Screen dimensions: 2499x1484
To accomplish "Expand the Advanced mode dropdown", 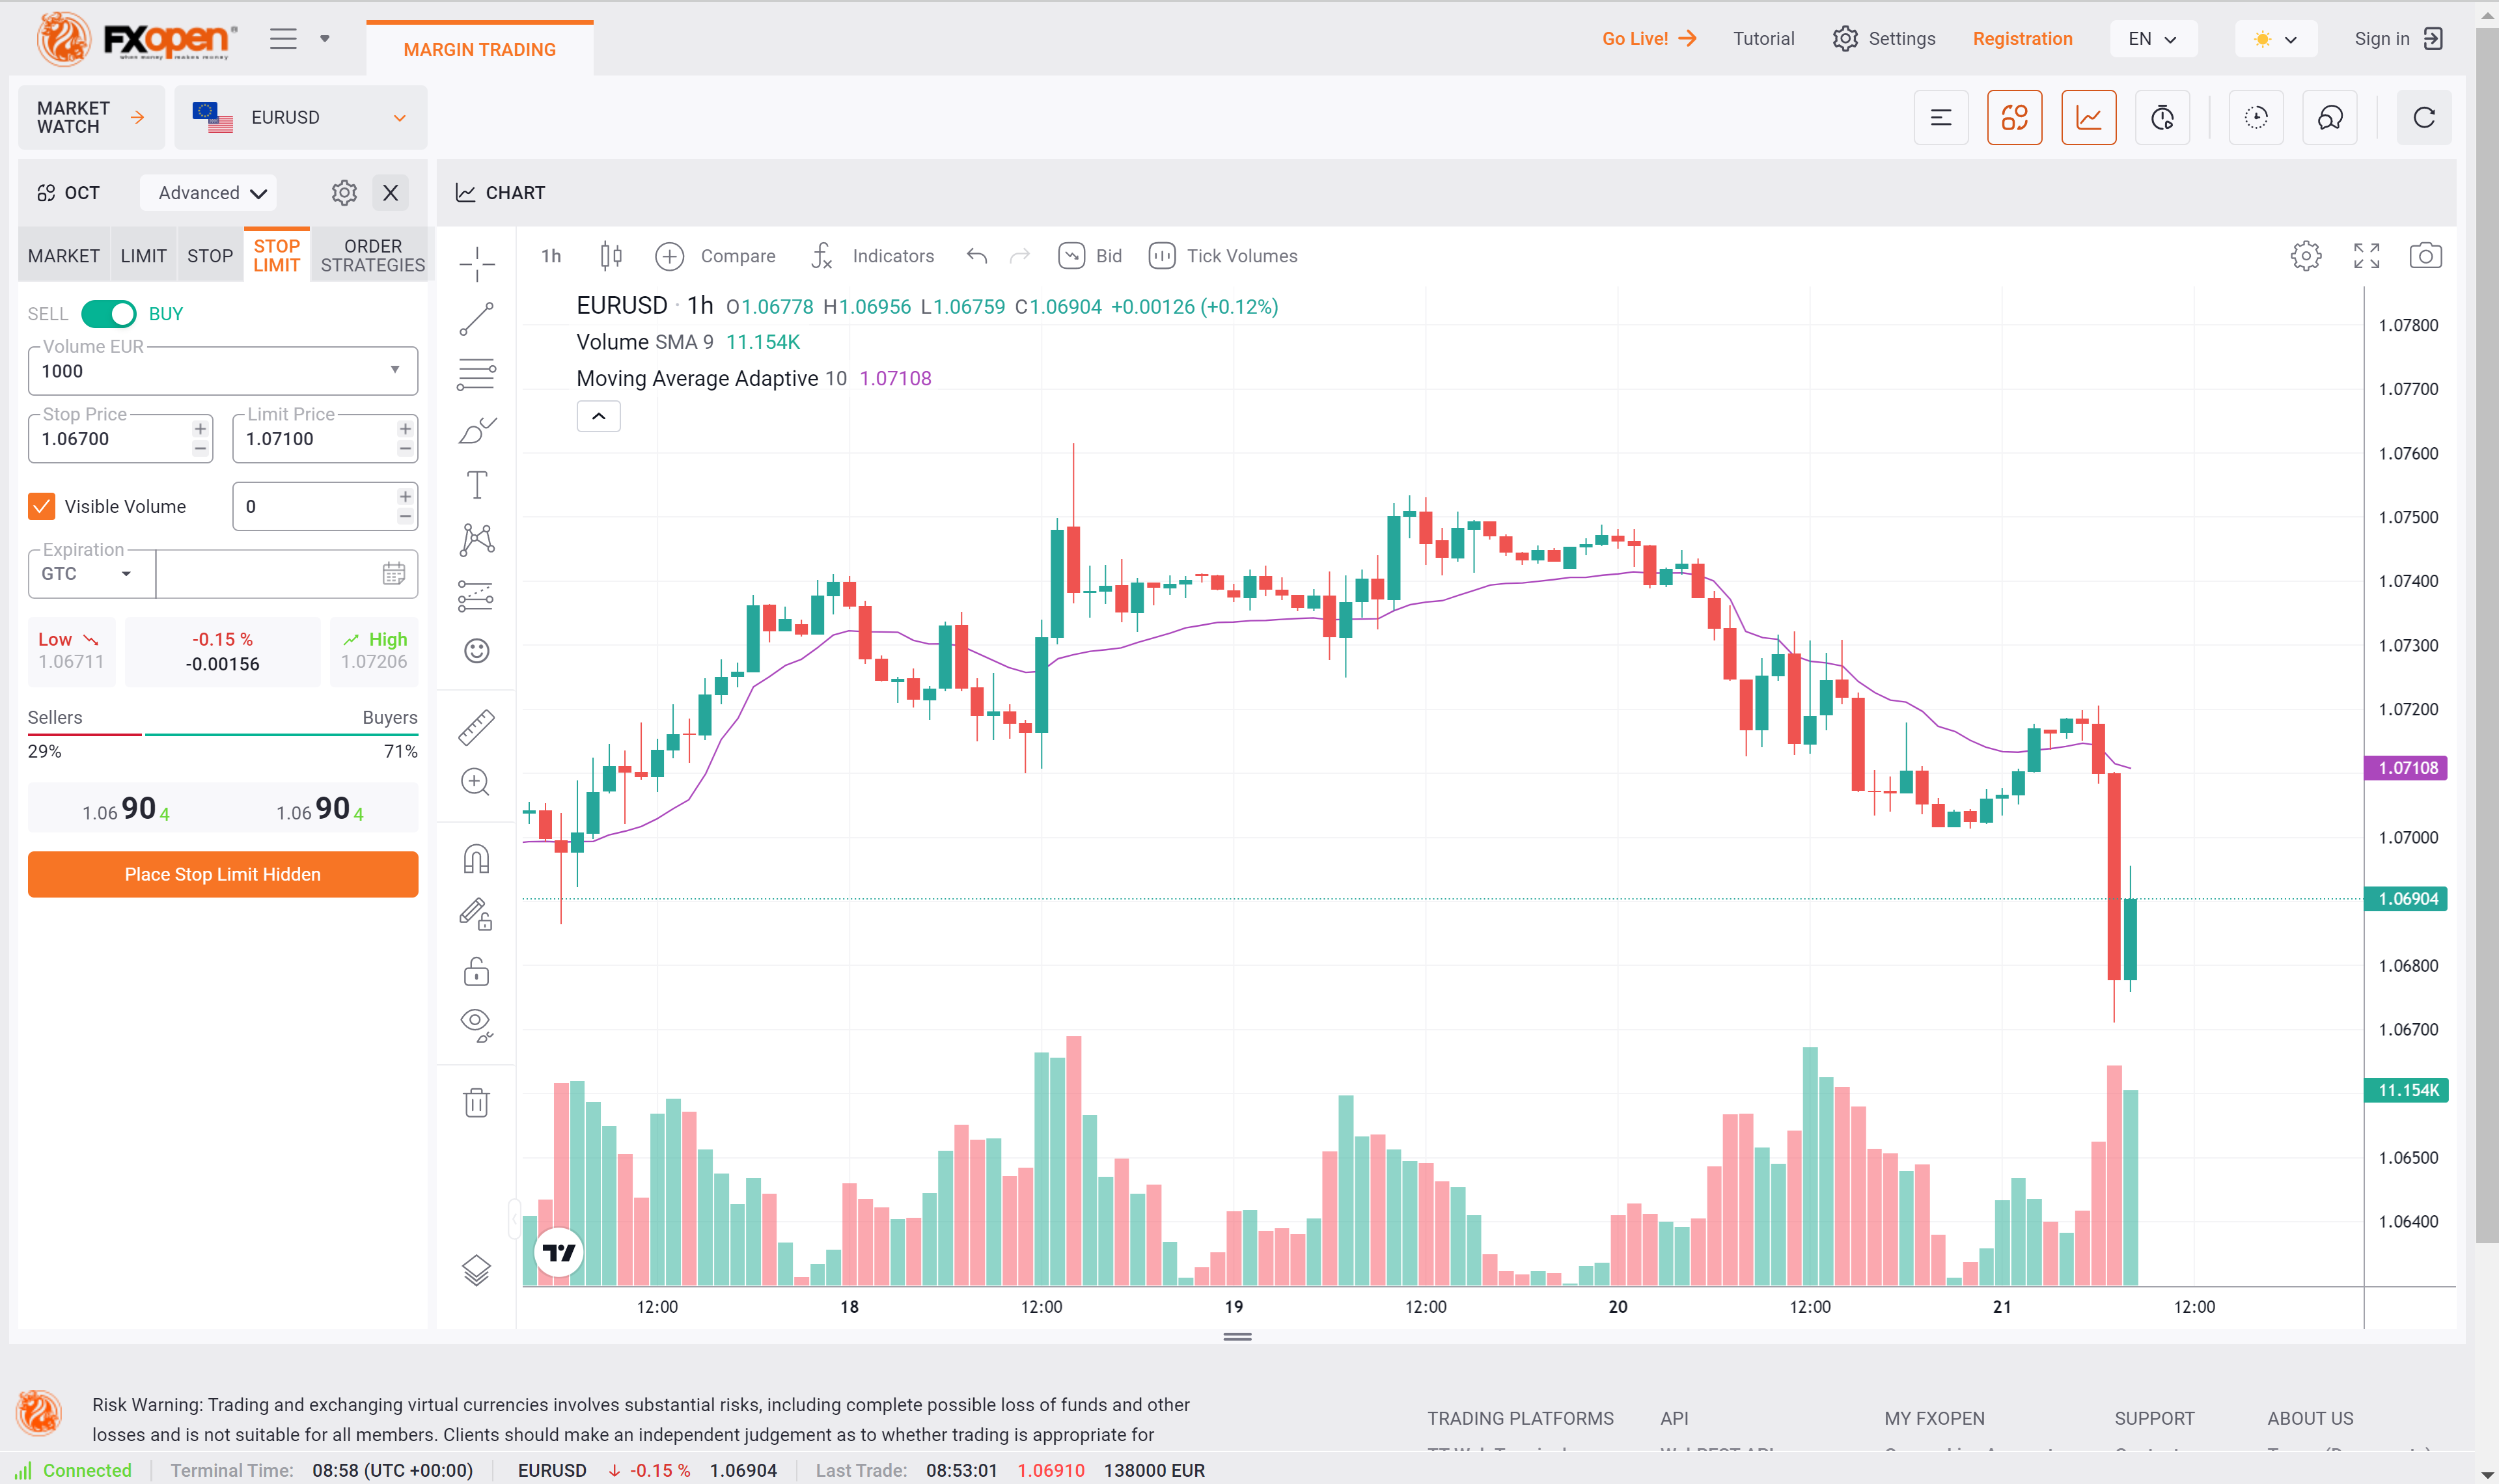I will pyautogui.click(x=208, y=193).
